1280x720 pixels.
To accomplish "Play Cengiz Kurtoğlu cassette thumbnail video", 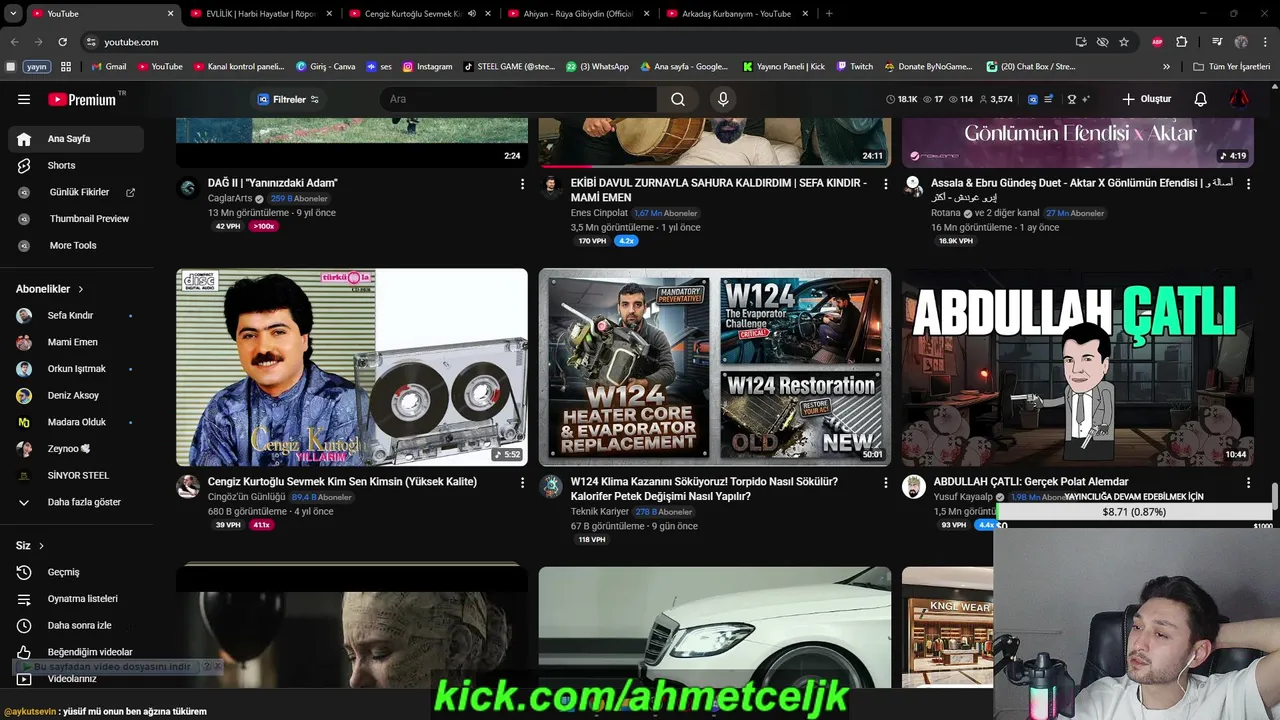I will (x=352, y=367).
